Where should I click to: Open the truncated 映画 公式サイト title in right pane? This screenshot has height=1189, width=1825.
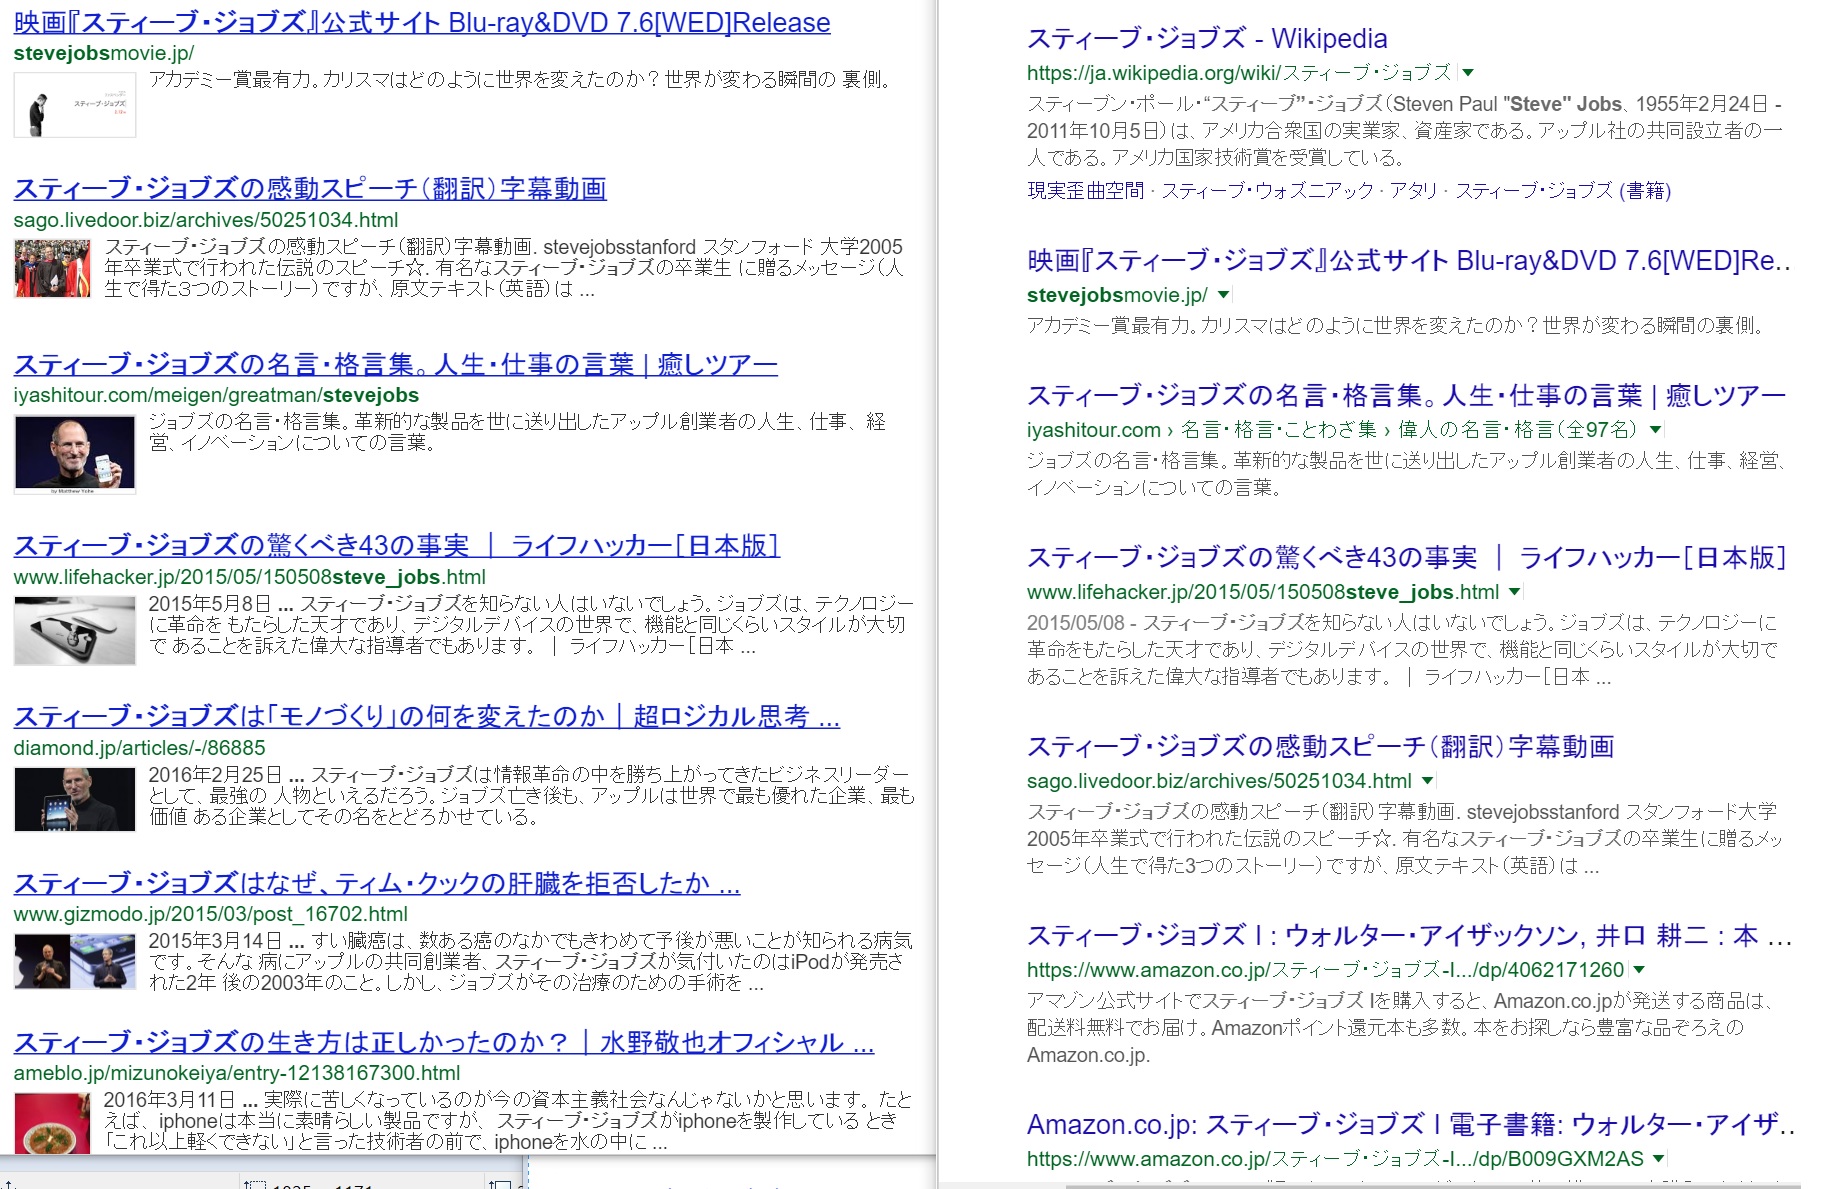click(1408, 261)
